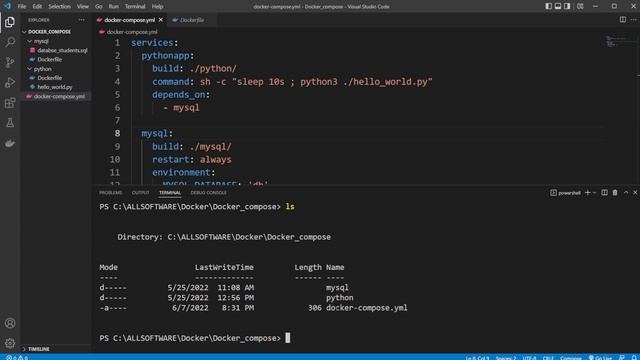Toggle primary side bar visibility
Image resolution: width=640 pixels, height=360 pixels.
coord(549,6)
